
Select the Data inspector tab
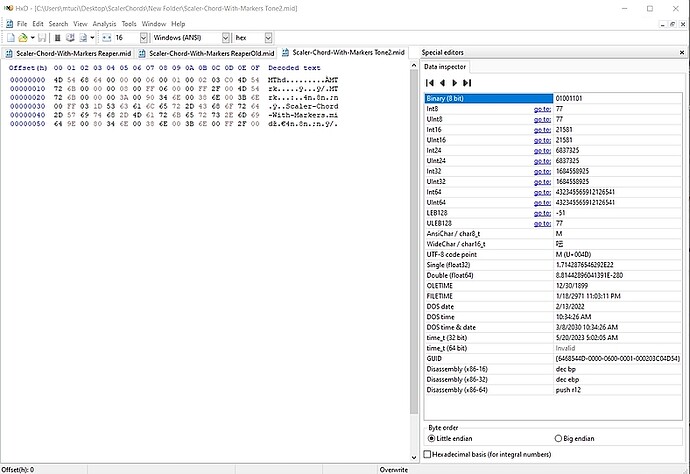coord(445,67)
